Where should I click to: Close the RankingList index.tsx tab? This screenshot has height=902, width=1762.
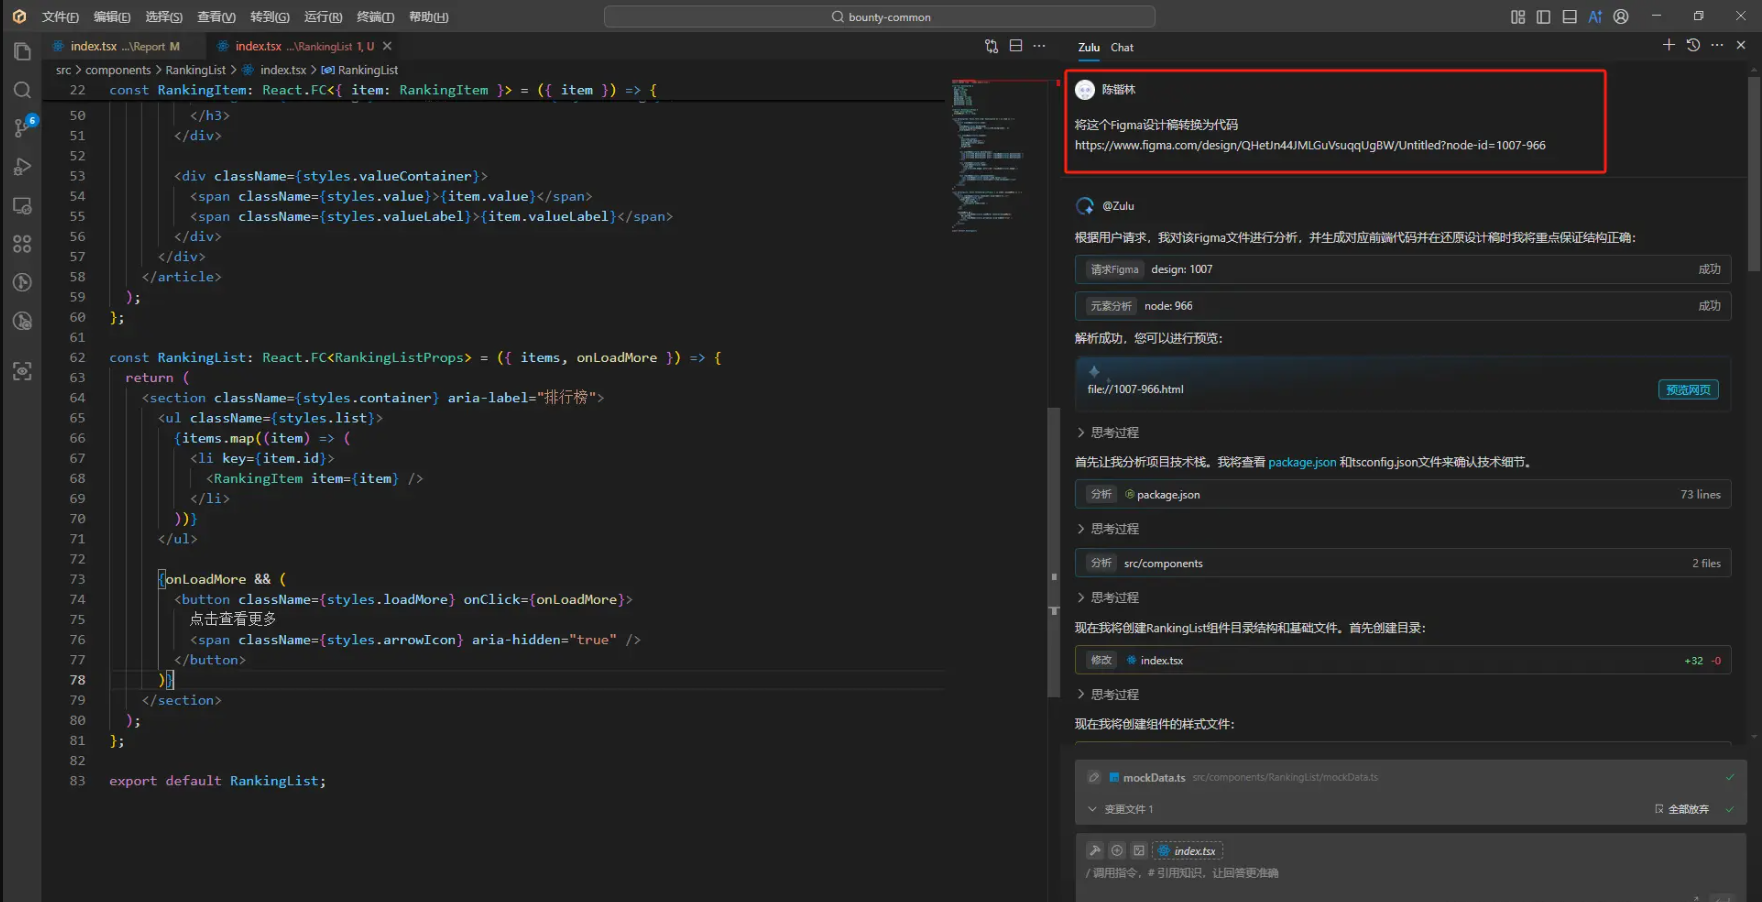[387, 46]
